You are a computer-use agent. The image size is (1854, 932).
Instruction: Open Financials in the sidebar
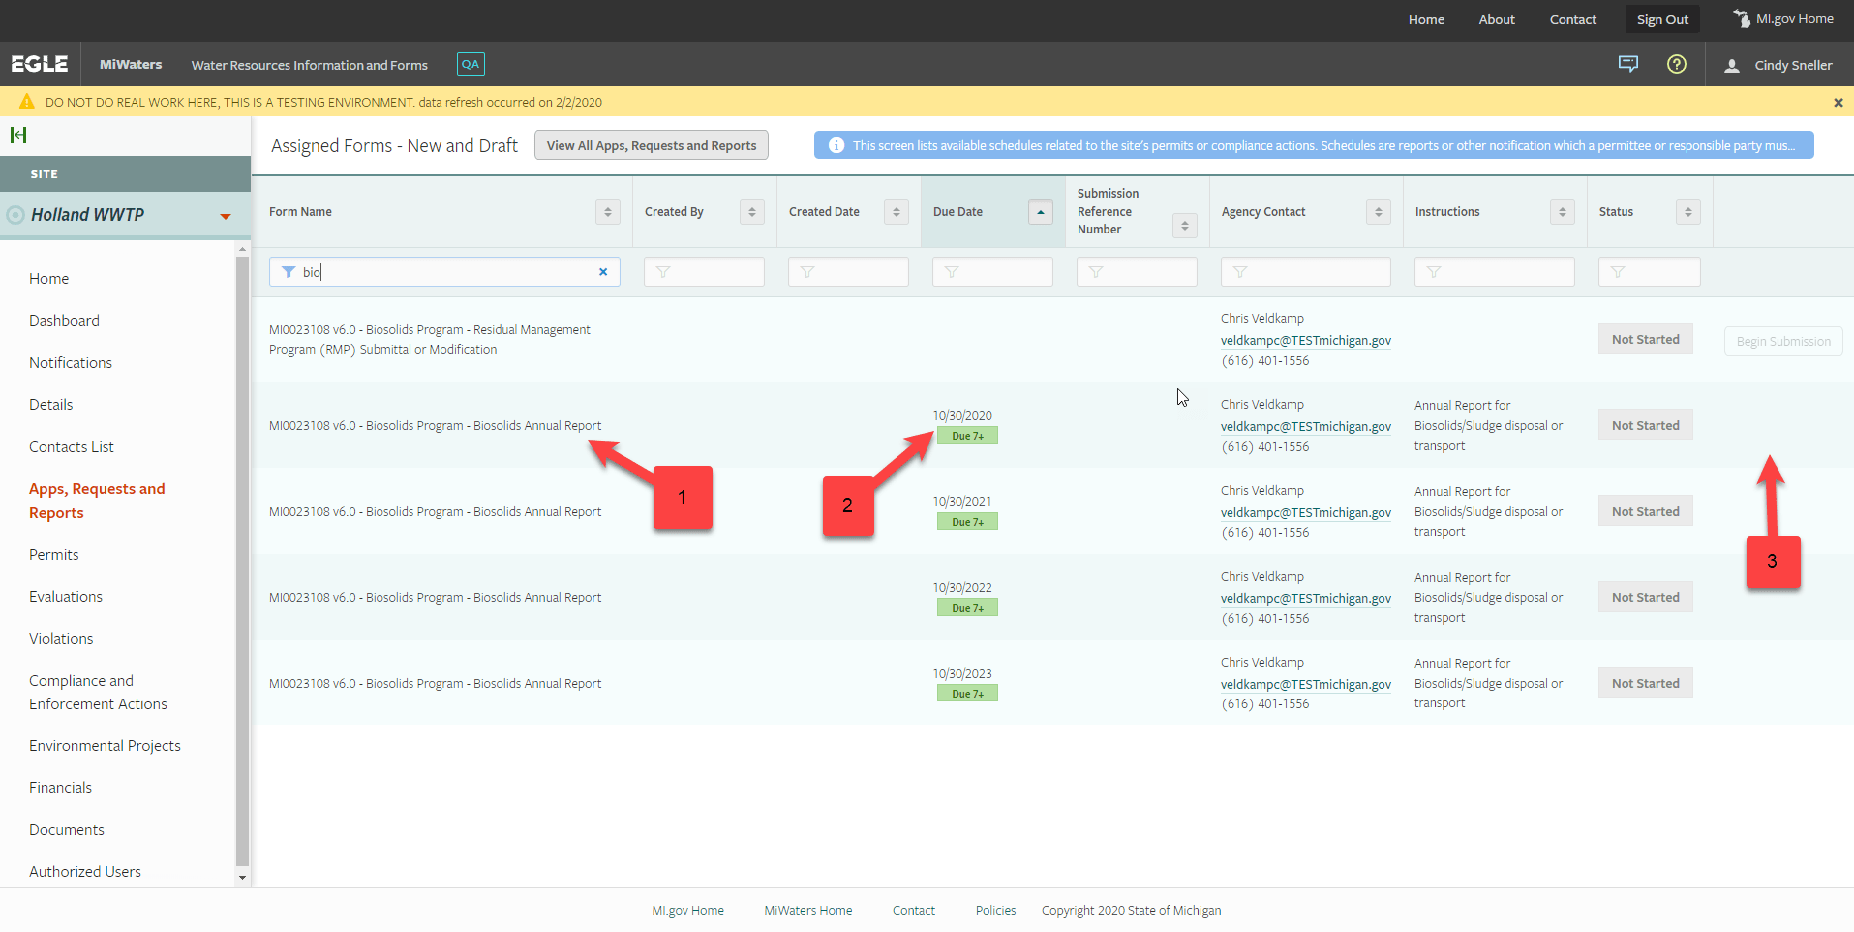point(60,788)
